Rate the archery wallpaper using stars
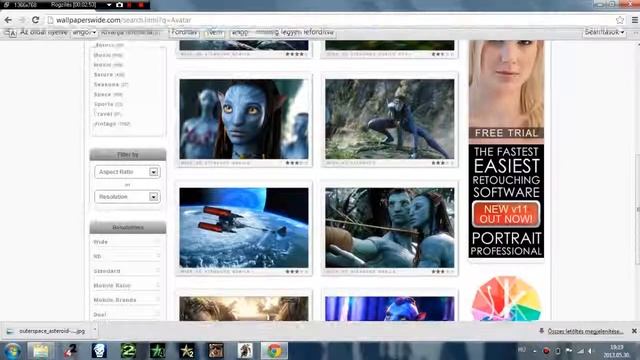The image size is (640, 360). point(442,271)
